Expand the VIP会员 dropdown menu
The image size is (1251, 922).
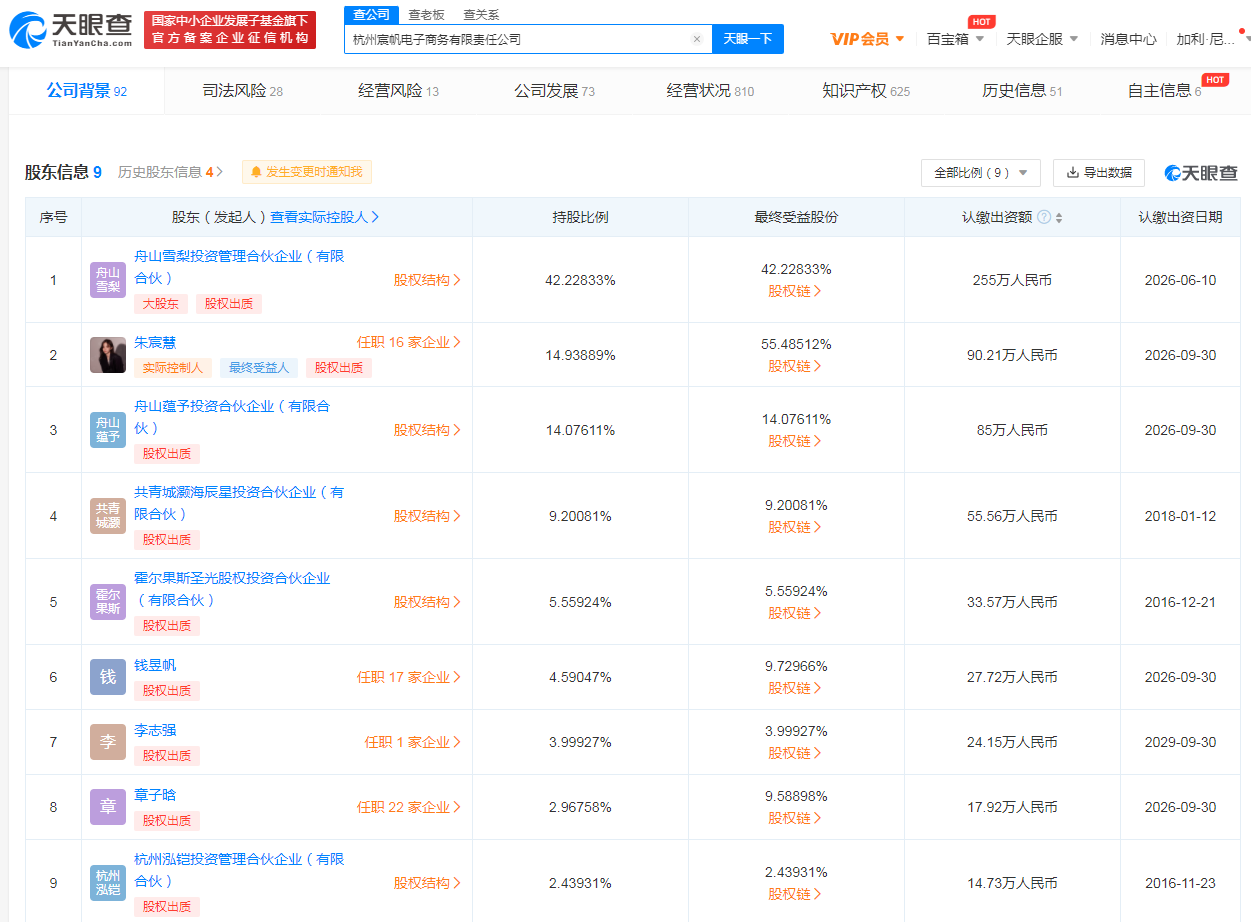click(x=867, y=39)
